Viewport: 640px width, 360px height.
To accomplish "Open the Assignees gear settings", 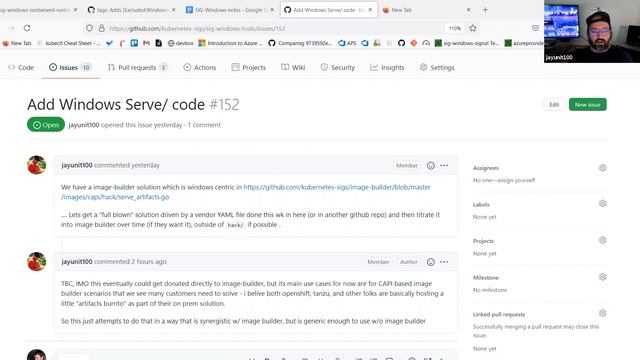I will pos(602,168).
